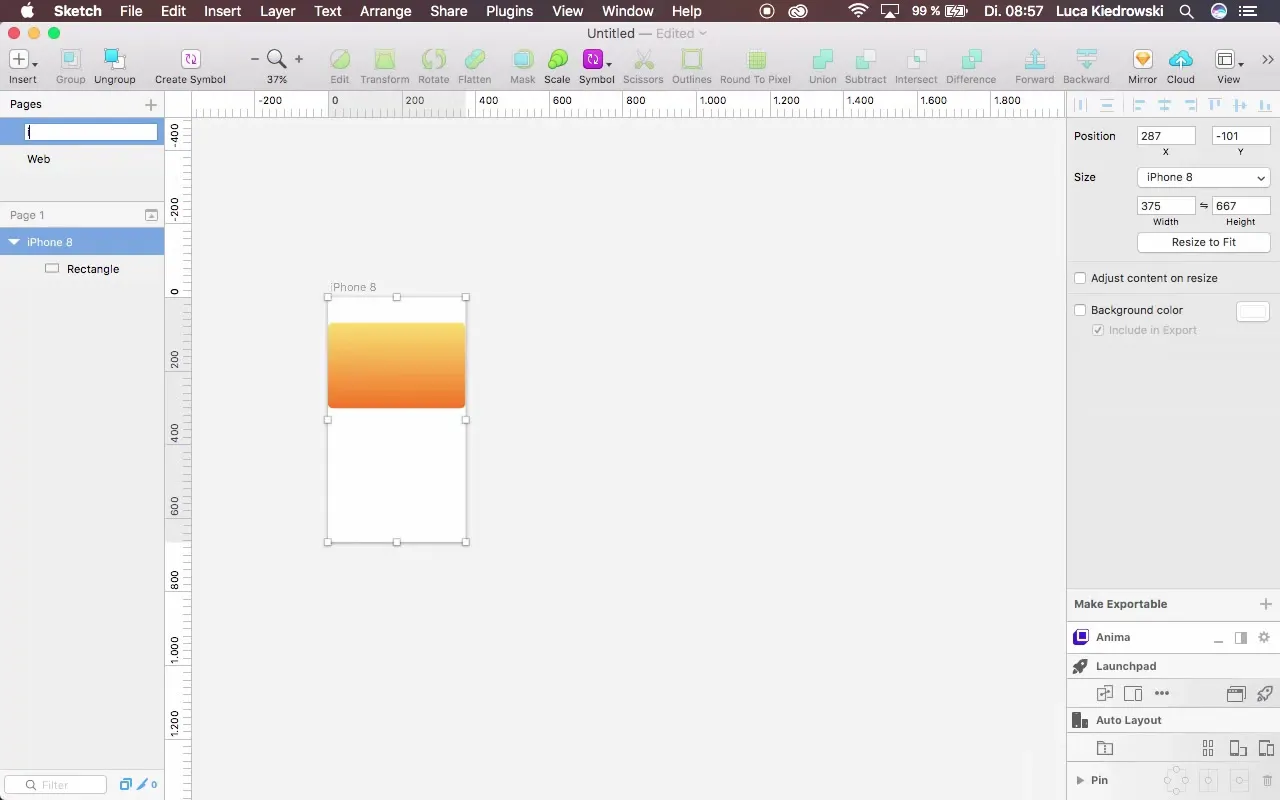1280x800 pixels.
Task: Open the Insert menu in menu bar
Action: [x=222, y=11]
